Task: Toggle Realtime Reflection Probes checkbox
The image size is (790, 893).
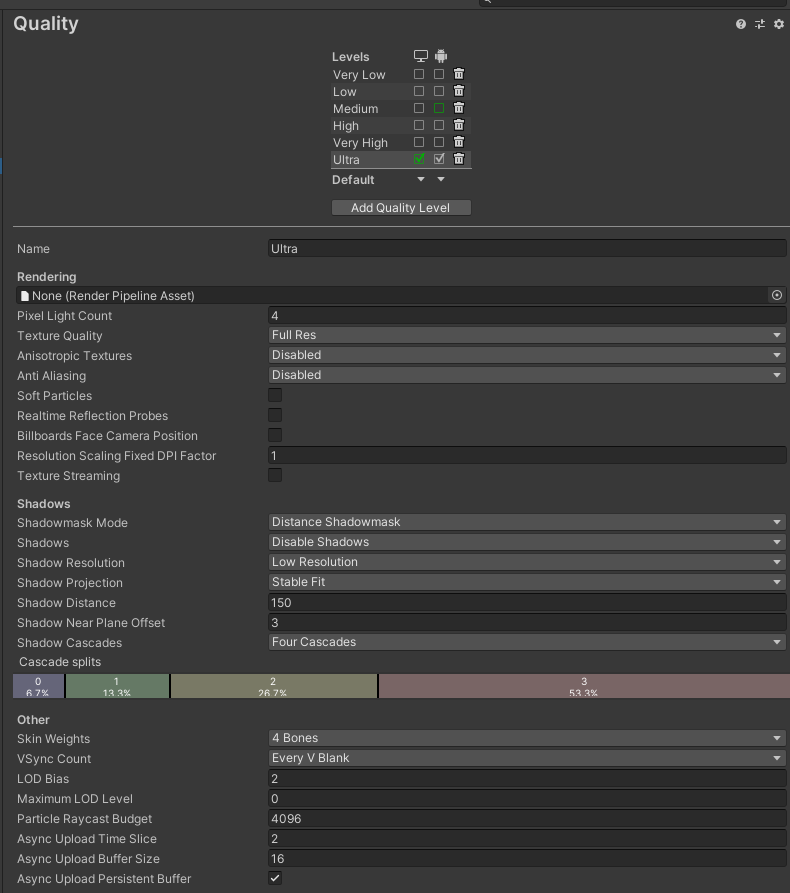Action: click(275, 415)
